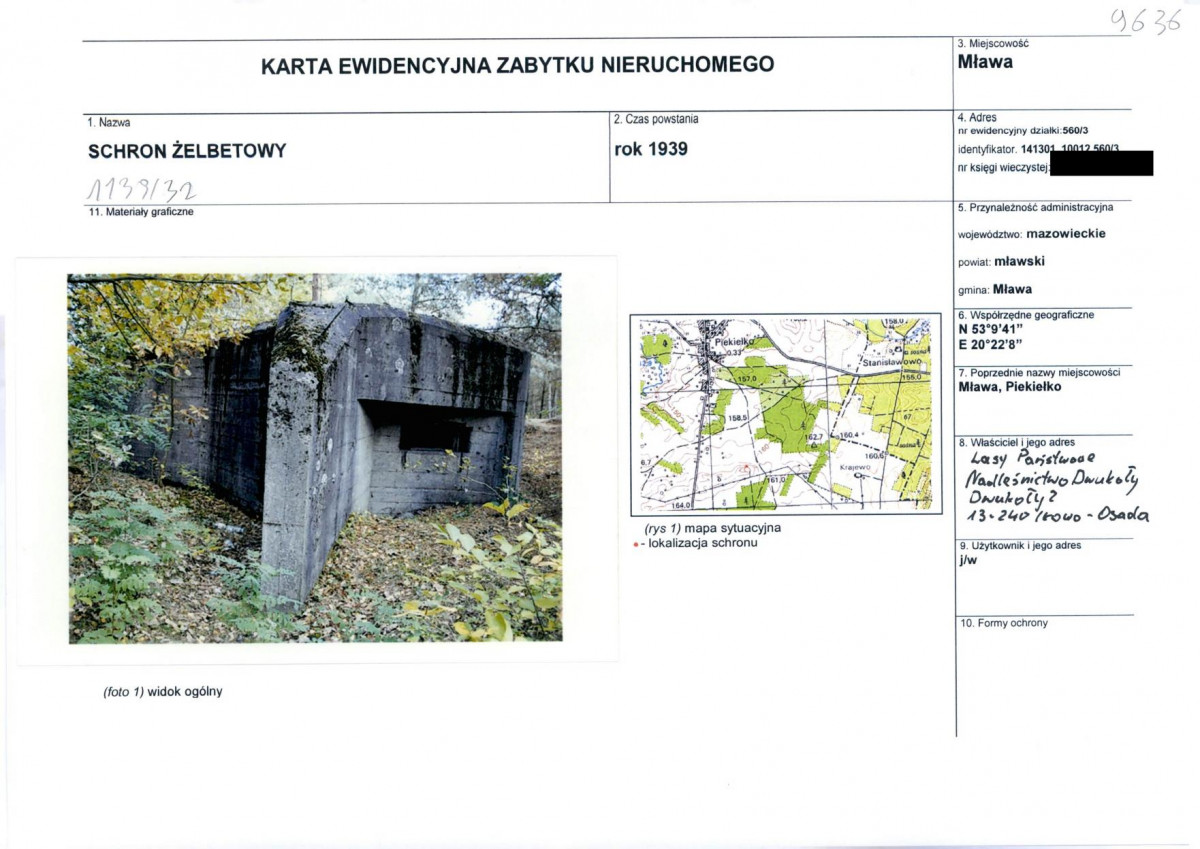
Task: Click the title 'KARTA EWIDENCYJNA ZABYTKU NIERUCHOMEGO'
Action: click(517, 66)
